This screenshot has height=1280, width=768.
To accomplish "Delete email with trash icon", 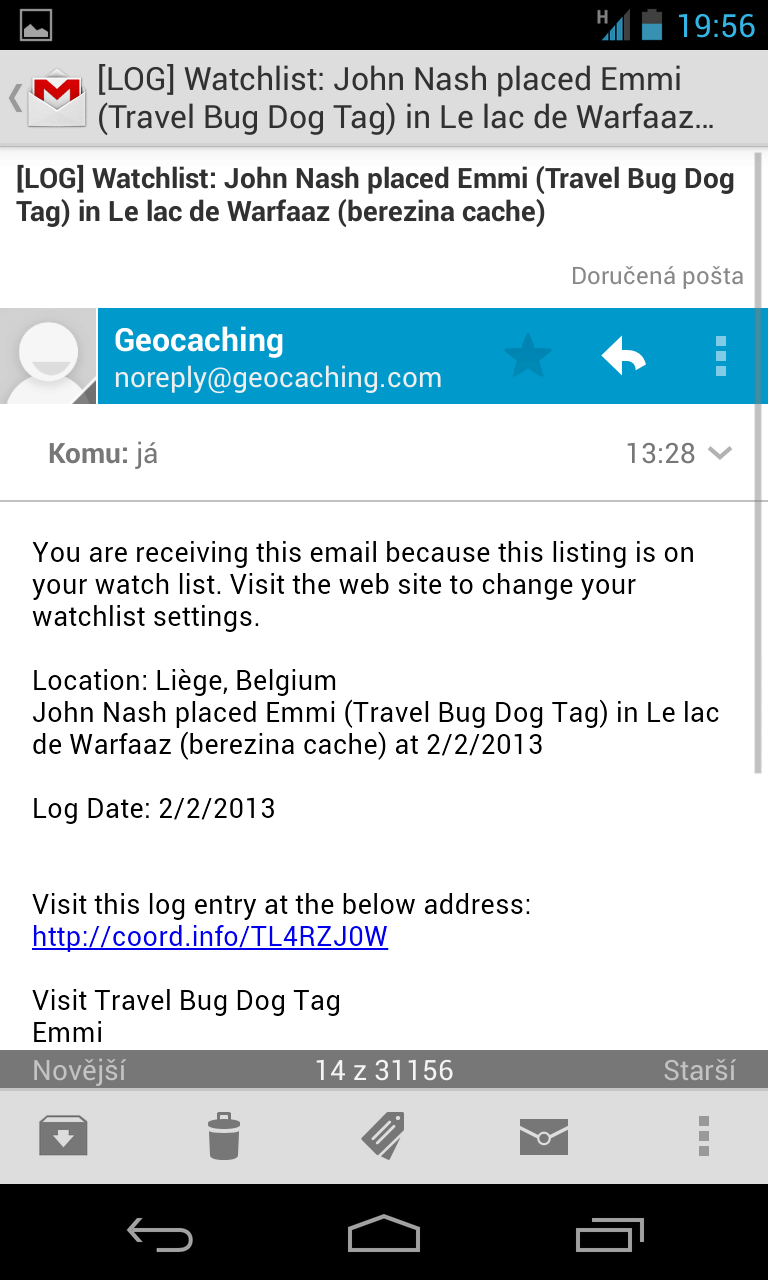I will point(223,1135).
